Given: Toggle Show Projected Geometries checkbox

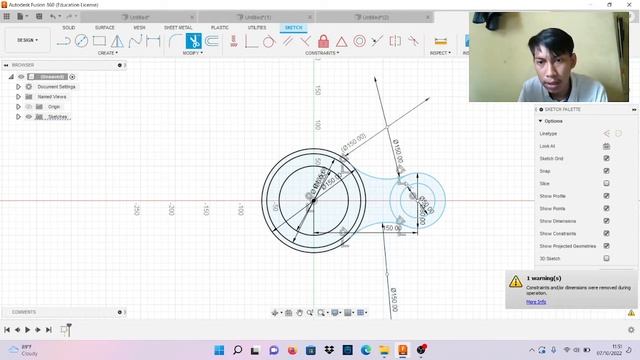Looking at the screenshot, I should (x=607, y=246).
